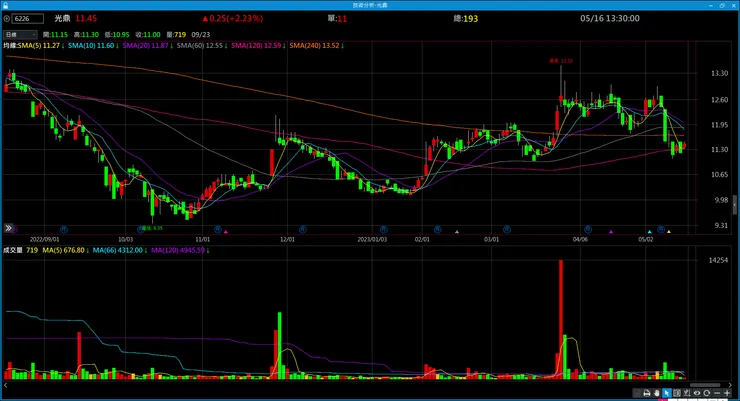This screenshot has width=740, height=401.
Task: Zoom in with the plus icon
Action: click(x=727, y=393)
